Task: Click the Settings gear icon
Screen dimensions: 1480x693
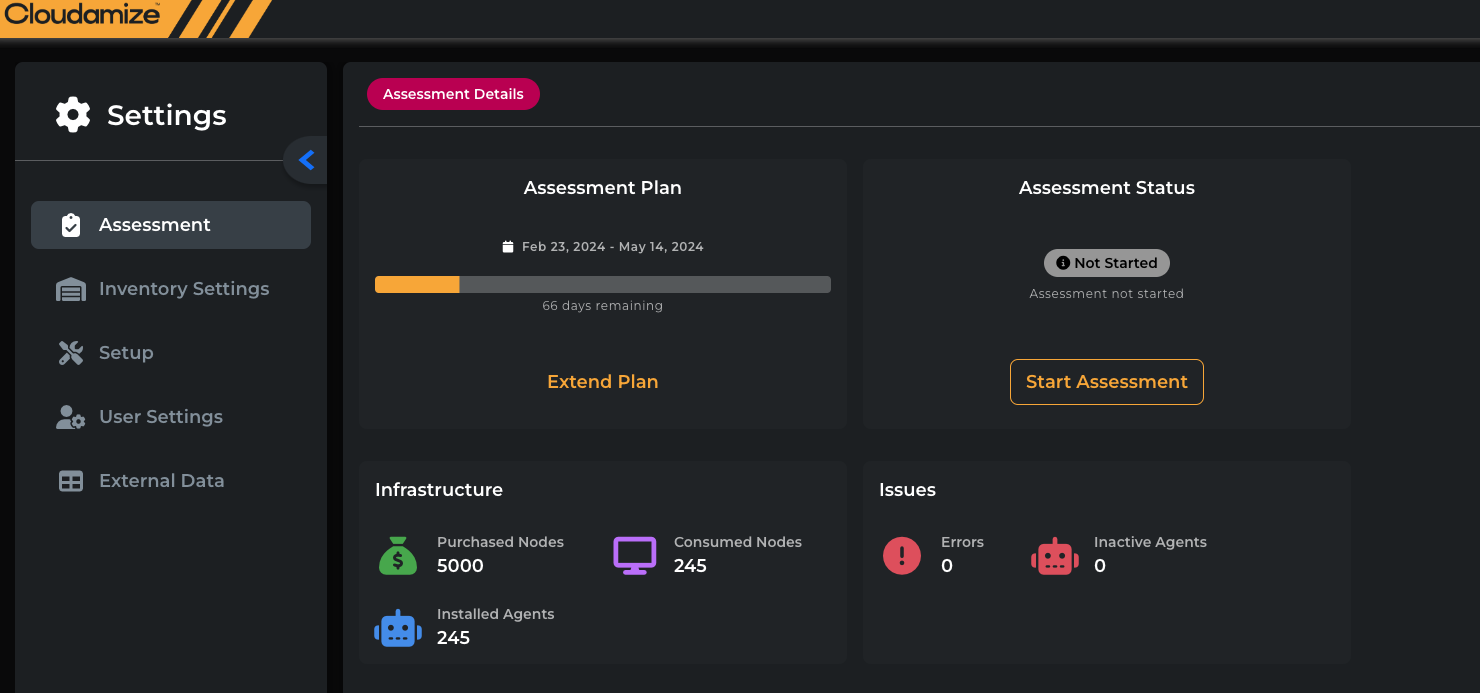Action: [73, 115]
